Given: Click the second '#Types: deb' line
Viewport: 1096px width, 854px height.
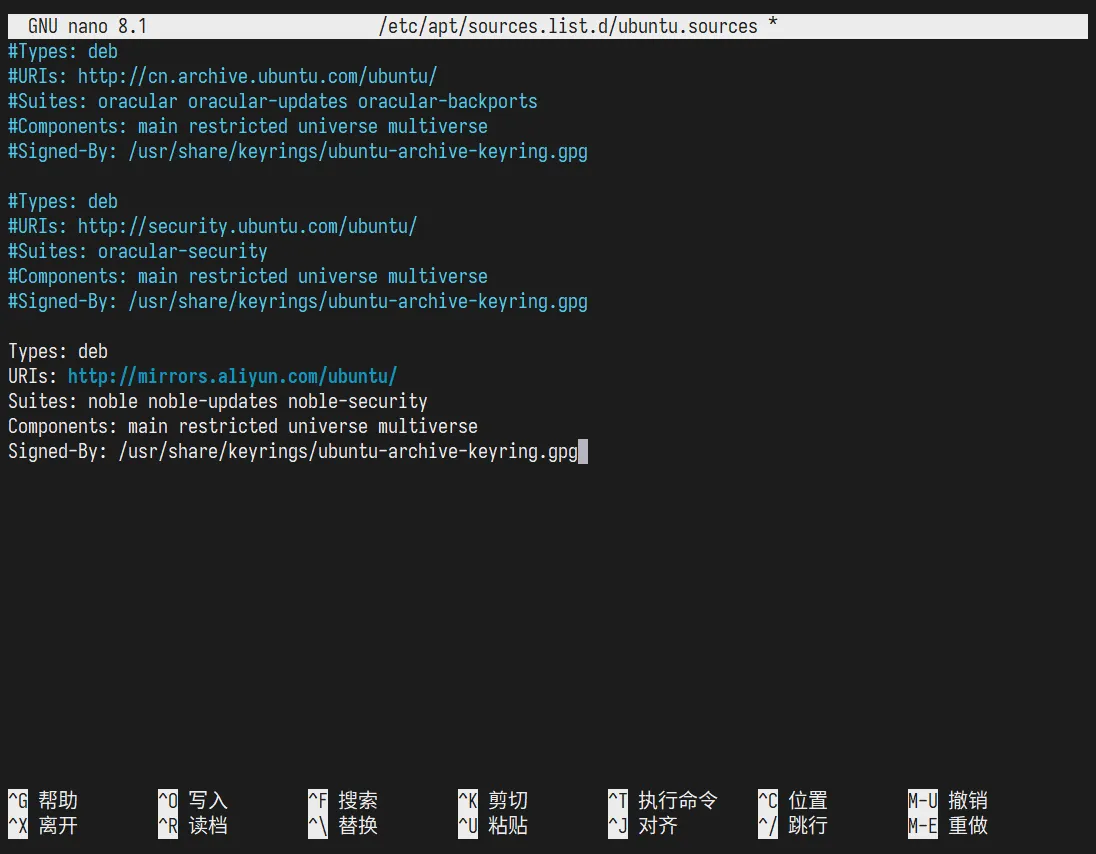Looking at the screenshot, I should pos(63,201).
